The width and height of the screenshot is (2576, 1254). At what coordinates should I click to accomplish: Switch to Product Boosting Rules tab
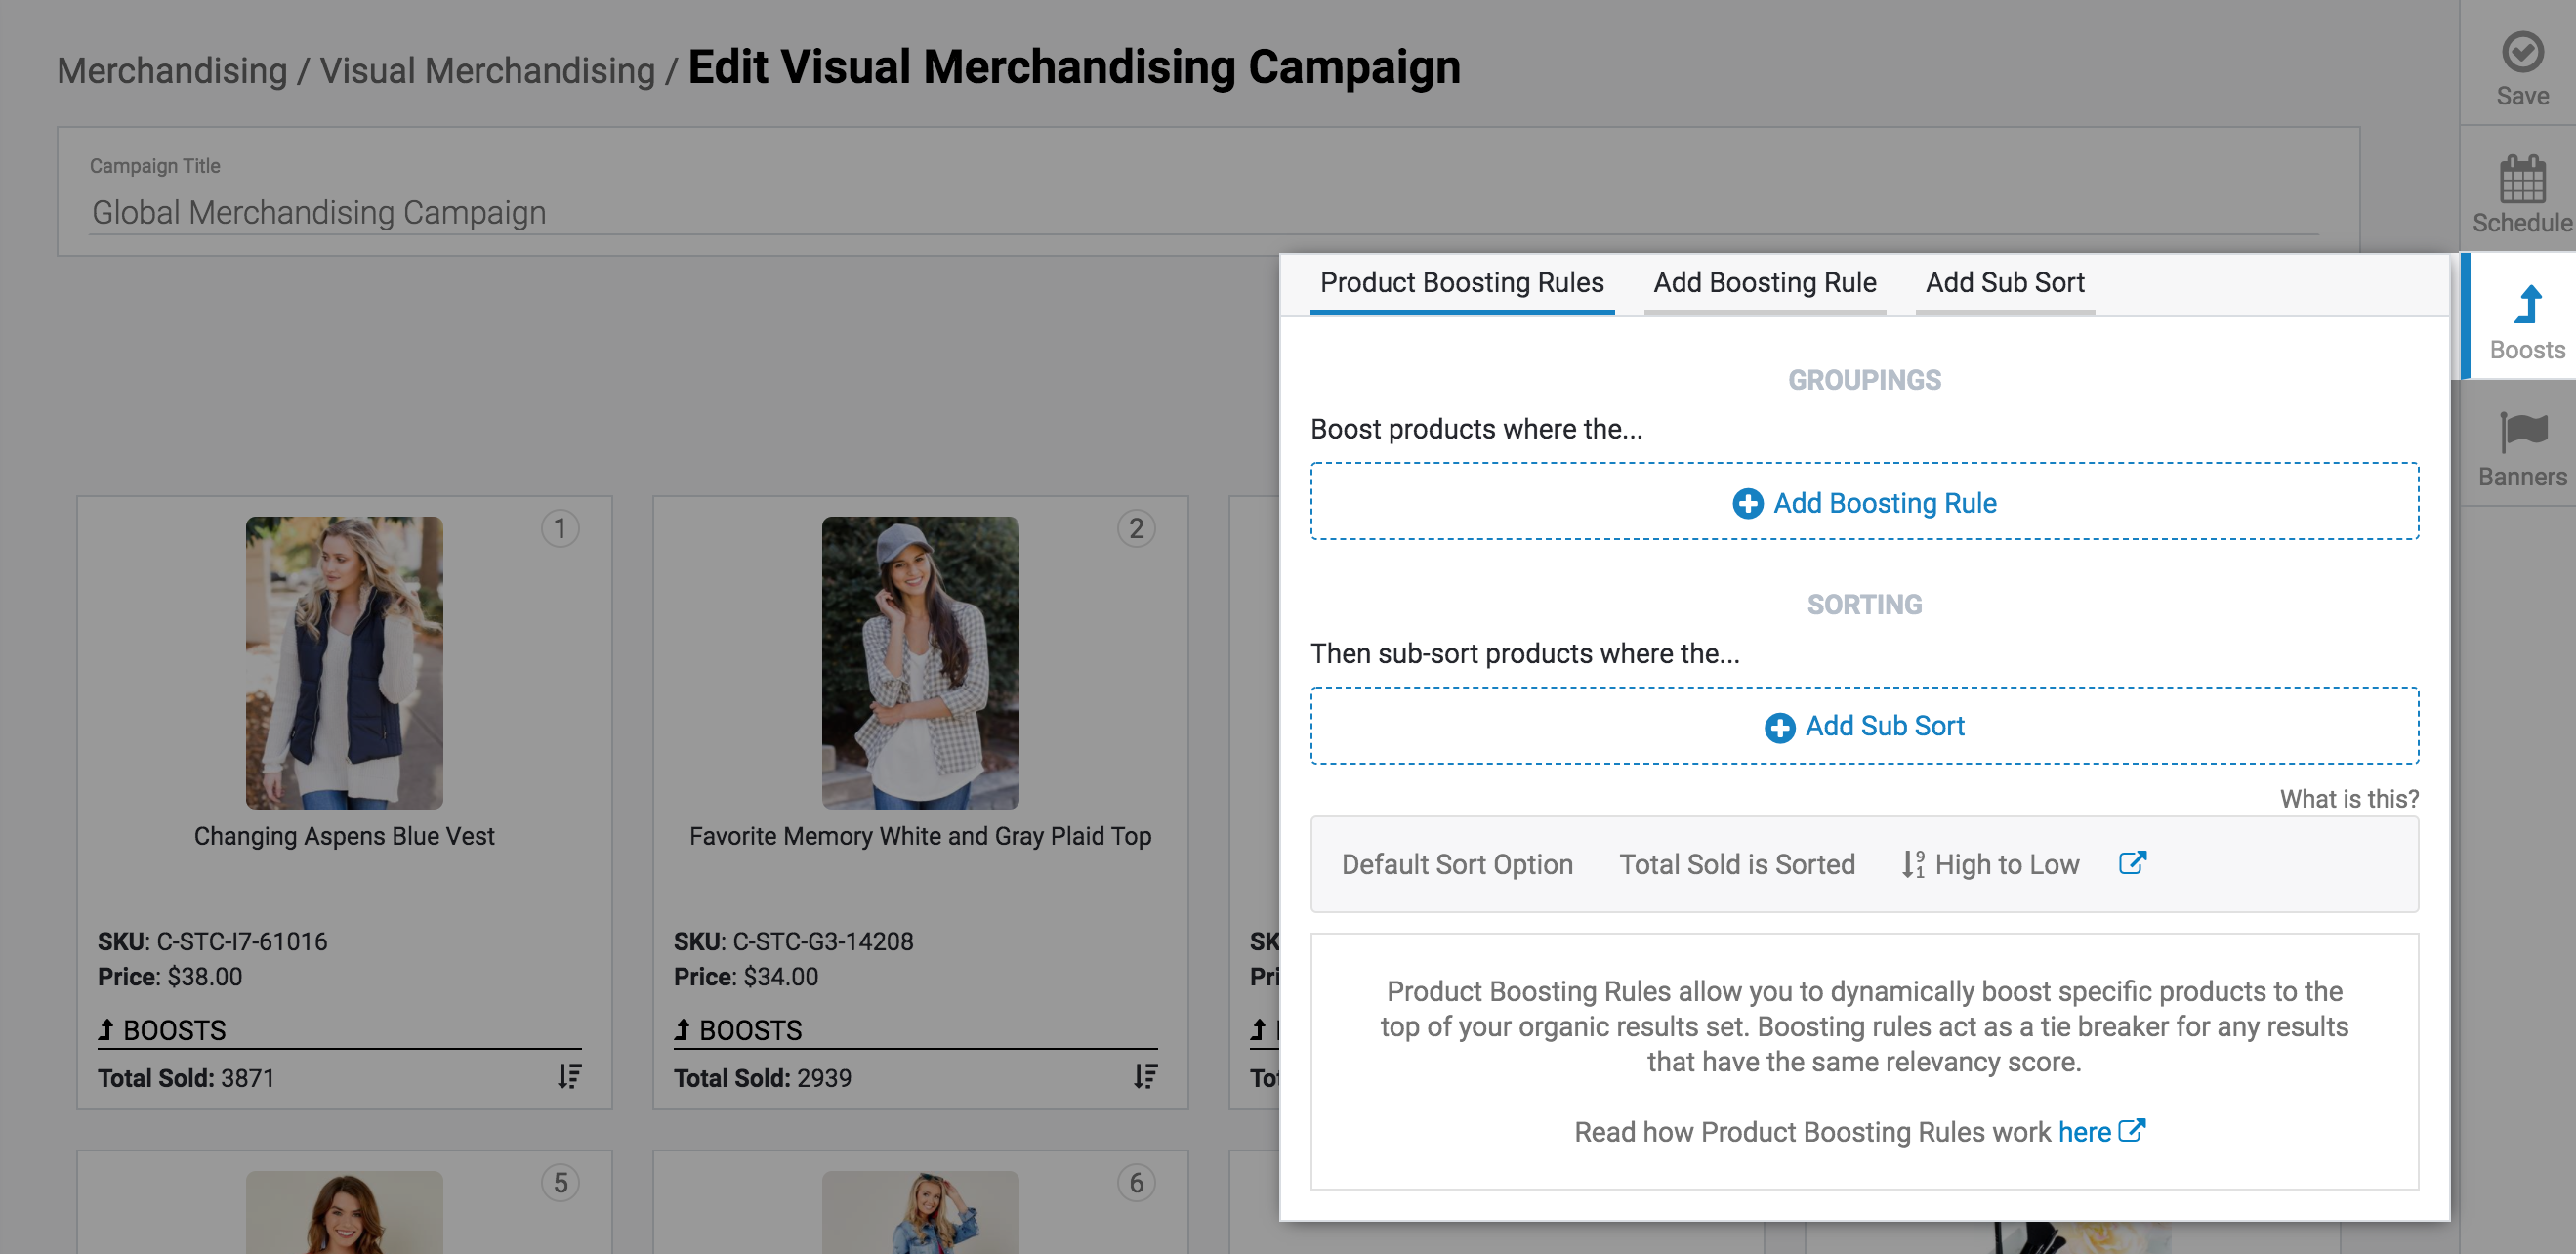pyautogui.click(x=1461, y=283)
